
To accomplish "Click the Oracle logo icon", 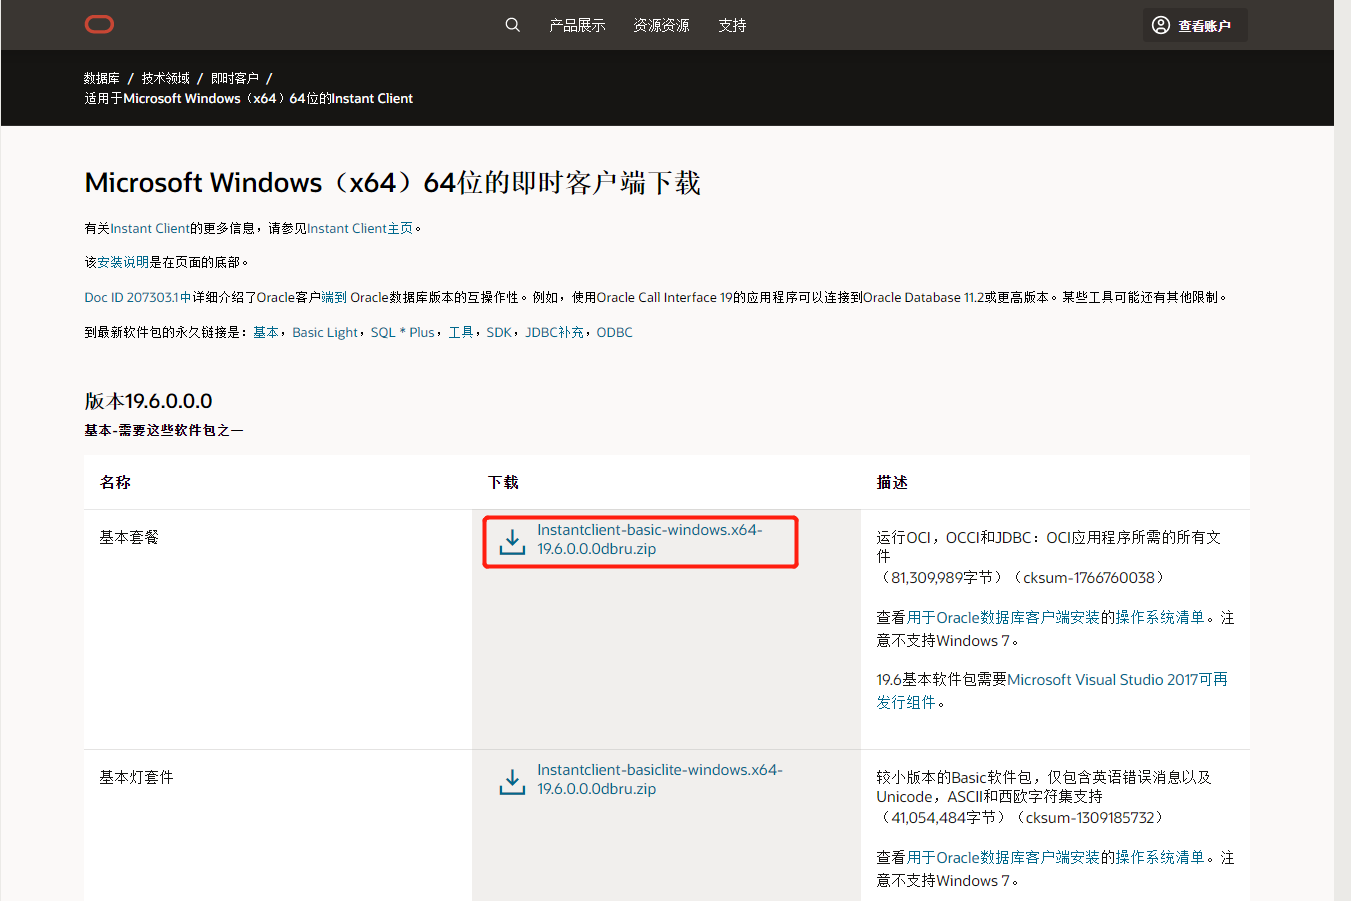I will tap(99, 25).
